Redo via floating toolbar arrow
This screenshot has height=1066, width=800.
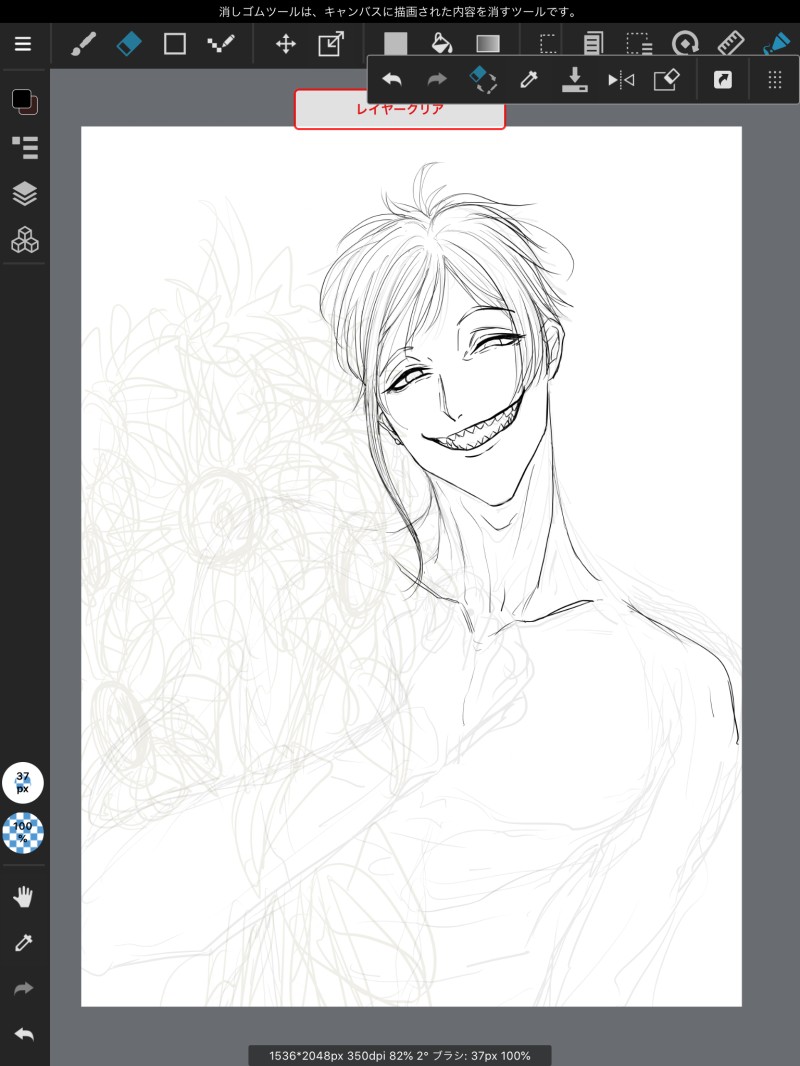437,80
